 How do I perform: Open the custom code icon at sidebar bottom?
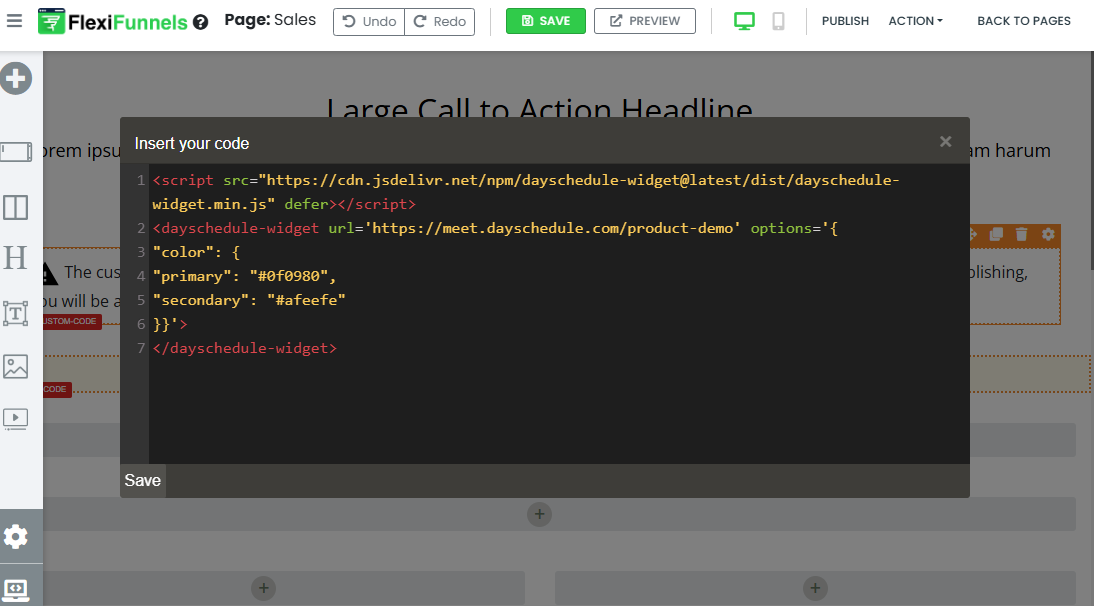point(15,590)
